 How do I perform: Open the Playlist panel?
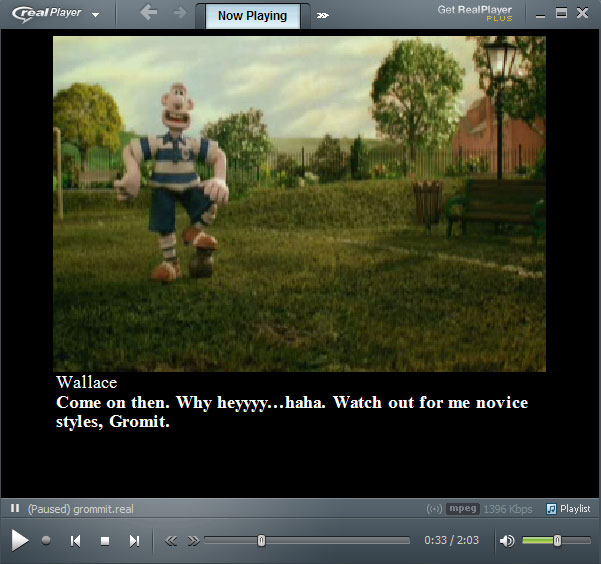(568, 509)
